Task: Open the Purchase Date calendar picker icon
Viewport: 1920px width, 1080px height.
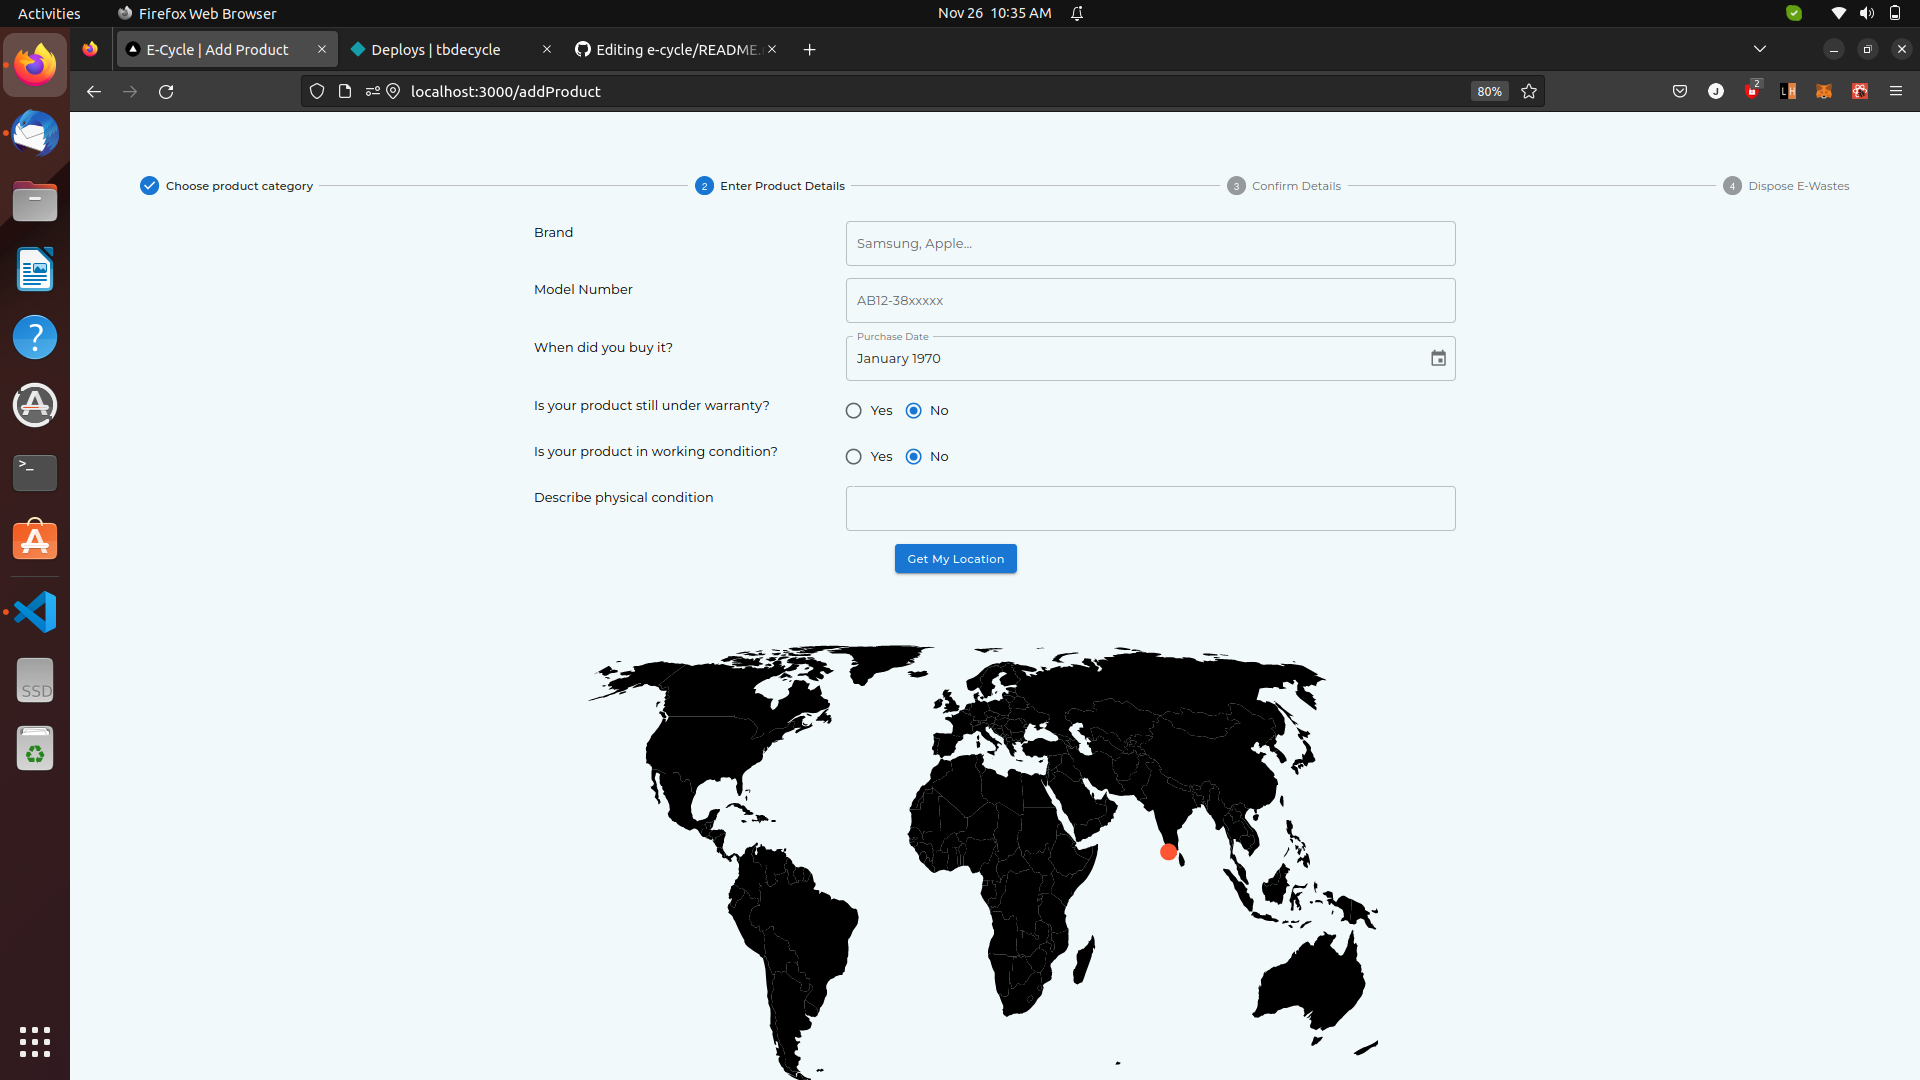Action: click(1438, 358)
